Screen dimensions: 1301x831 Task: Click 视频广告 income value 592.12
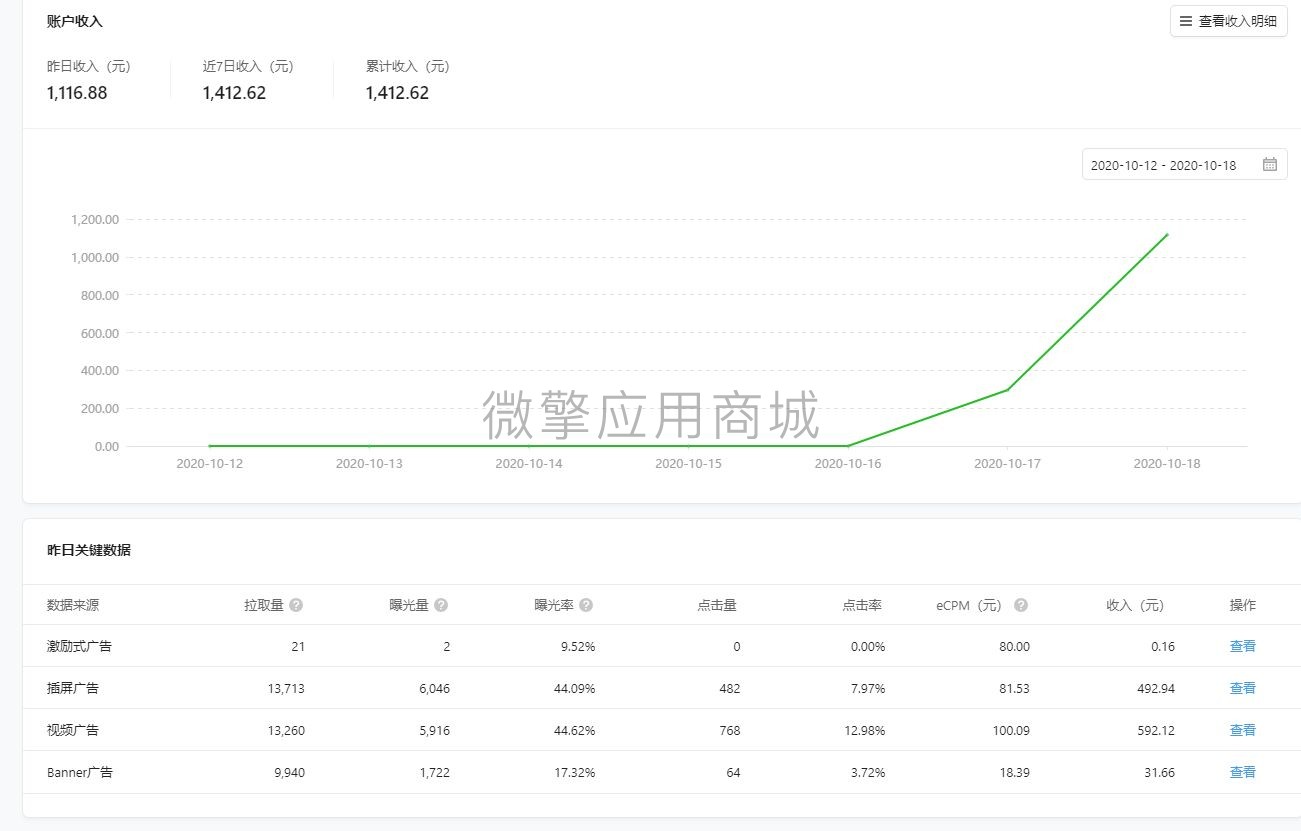coord(1155,730)
